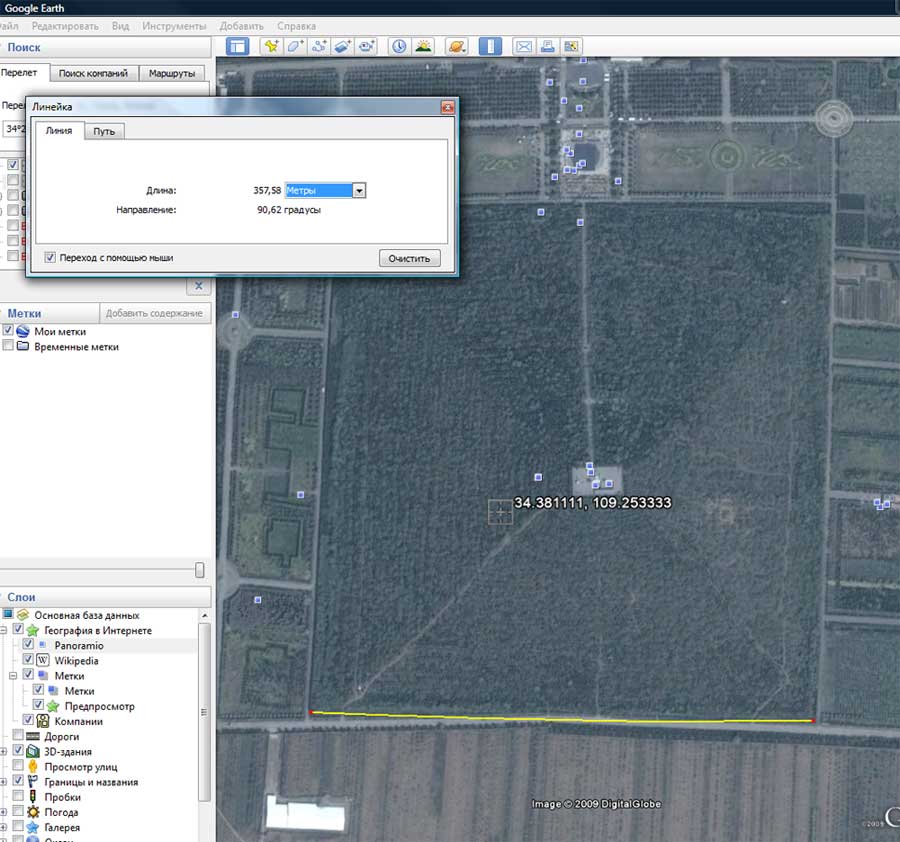This screenshot has width=900, height=842.
Task: Open the Инструменты menu
Action: coord(174,25)
